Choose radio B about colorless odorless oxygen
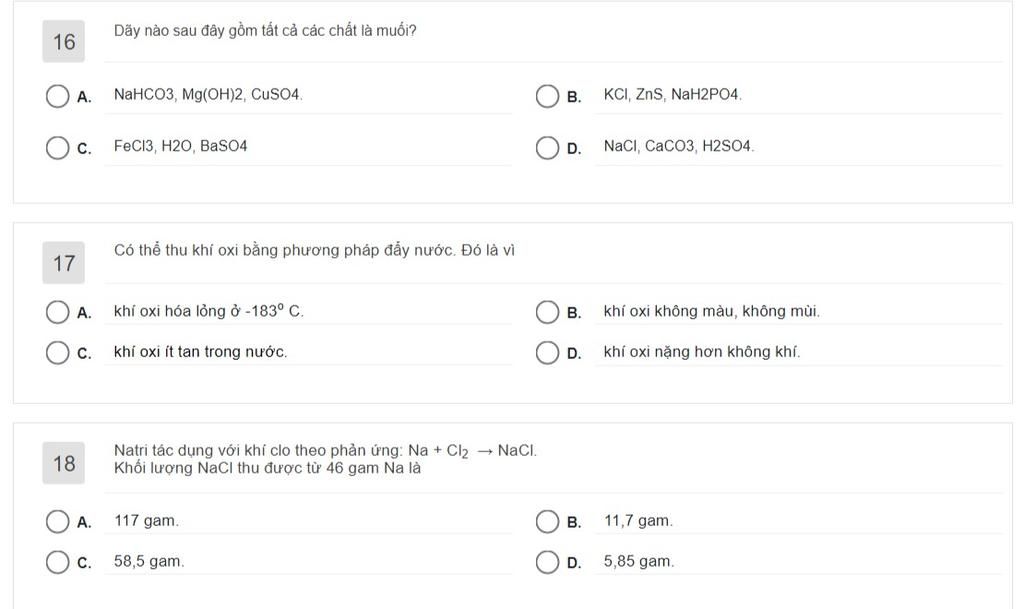1024x609 pixels. [547, 312]
